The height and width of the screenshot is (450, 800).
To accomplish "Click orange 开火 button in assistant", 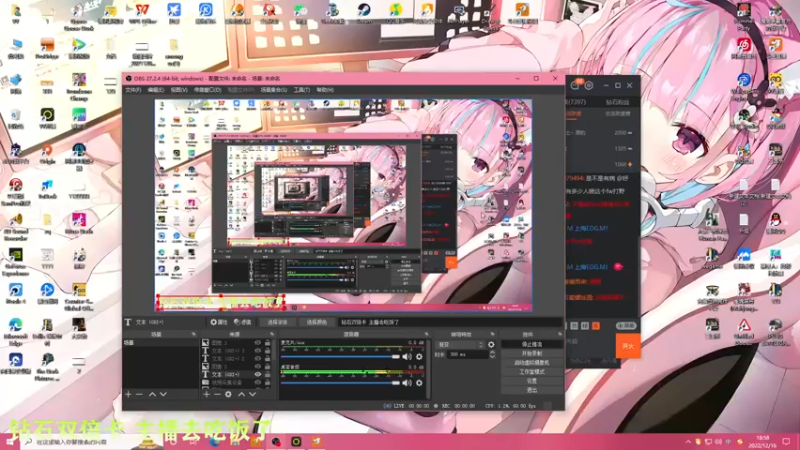I will (x=628, y=346).
